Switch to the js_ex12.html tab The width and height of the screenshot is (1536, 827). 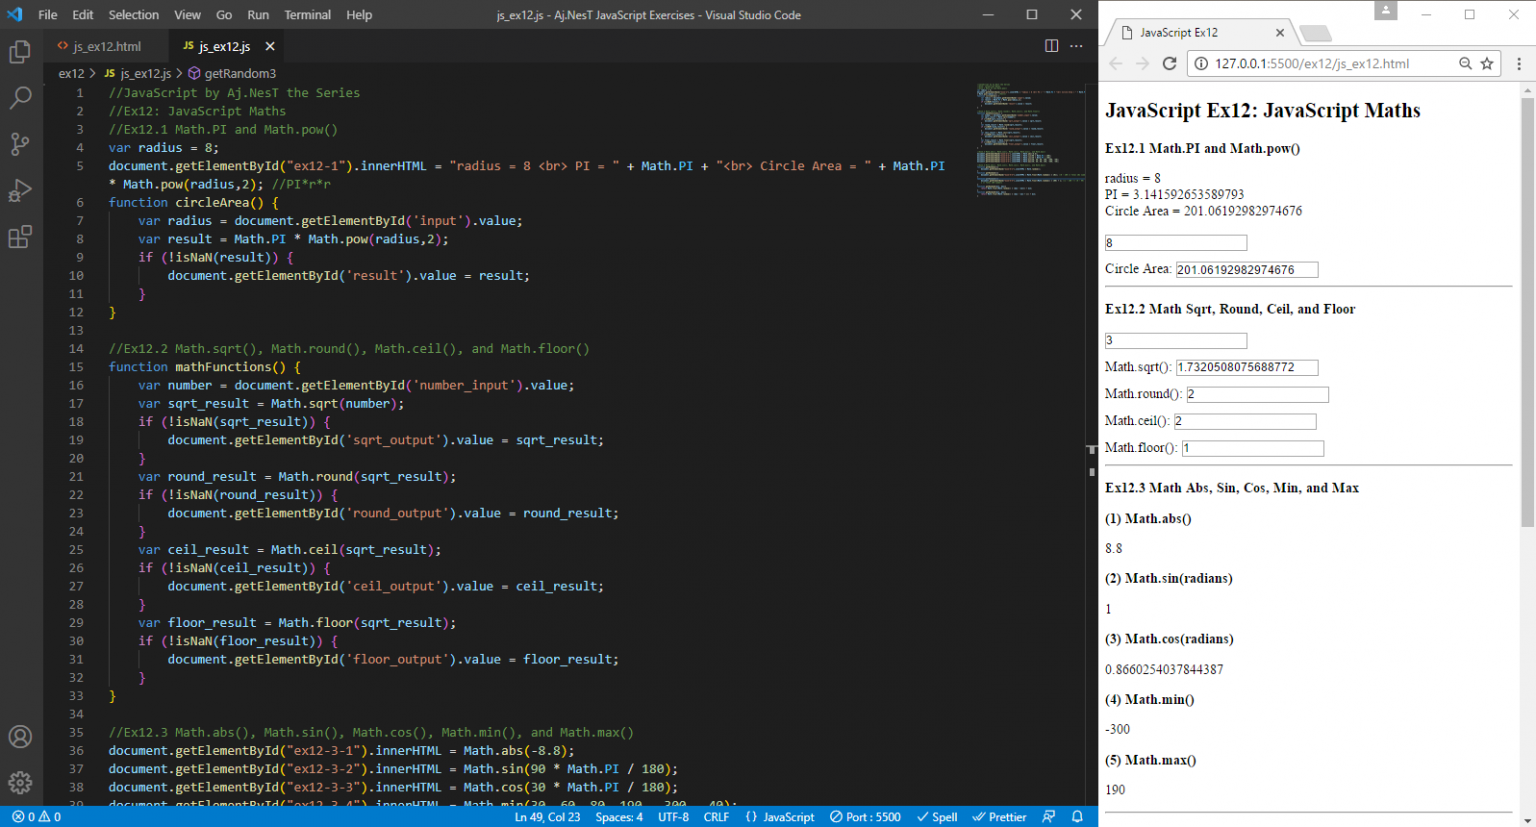point(106,47)
